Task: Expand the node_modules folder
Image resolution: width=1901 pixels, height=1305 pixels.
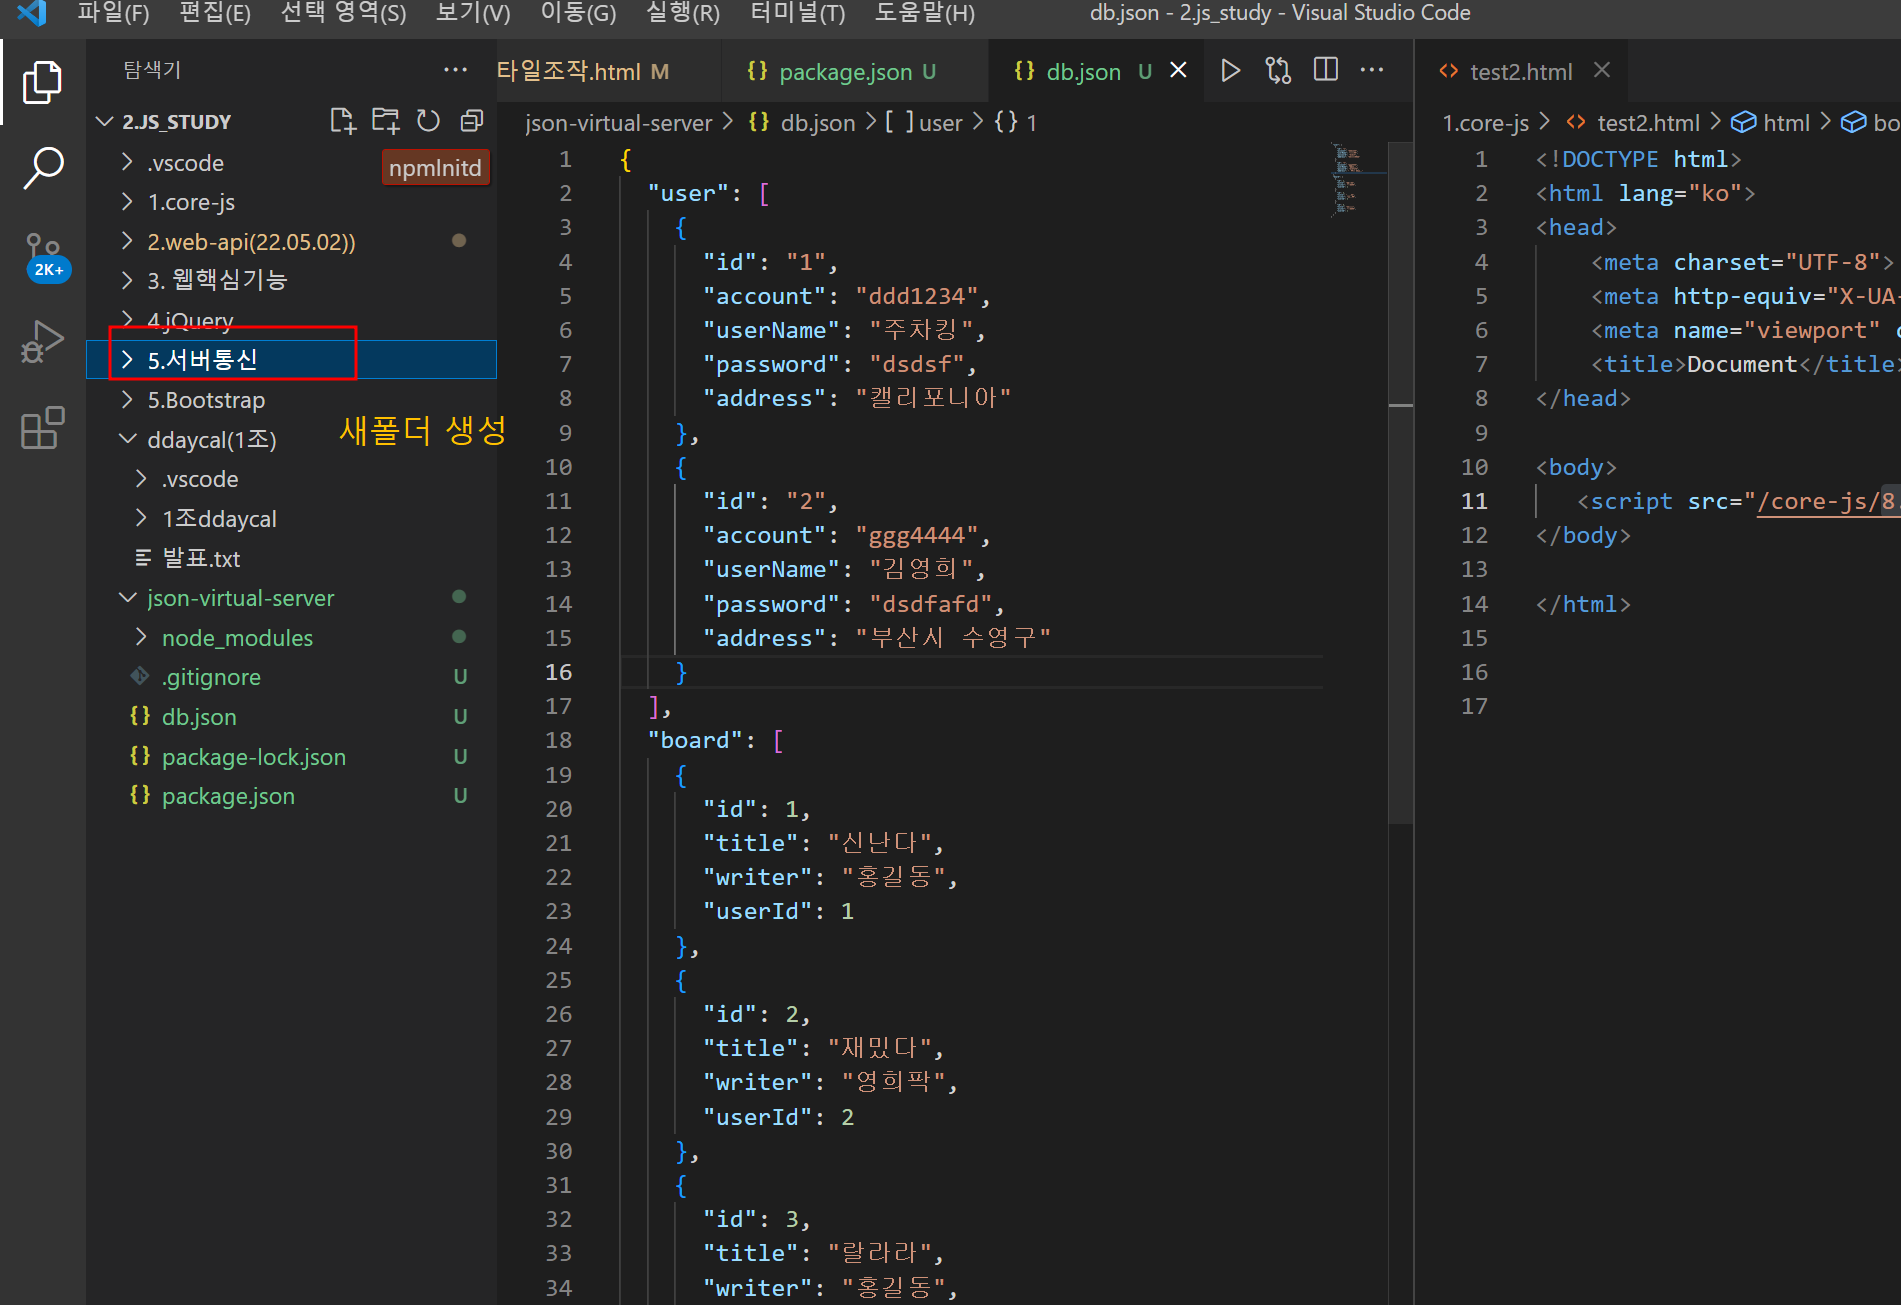Action: click(141, 637)
